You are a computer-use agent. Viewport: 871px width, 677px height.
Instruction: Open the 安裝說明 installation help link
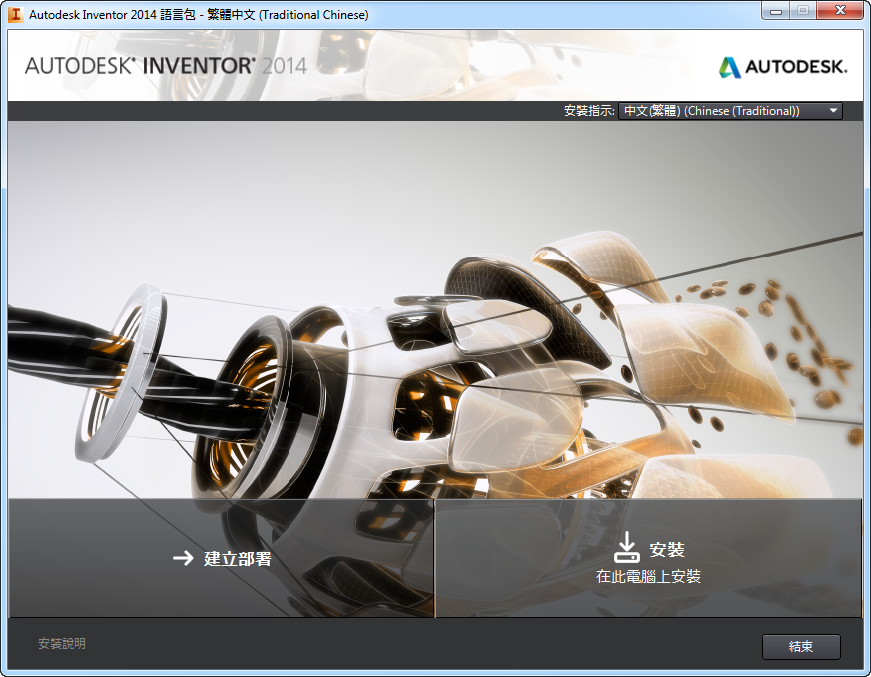[x=62, y=644]
